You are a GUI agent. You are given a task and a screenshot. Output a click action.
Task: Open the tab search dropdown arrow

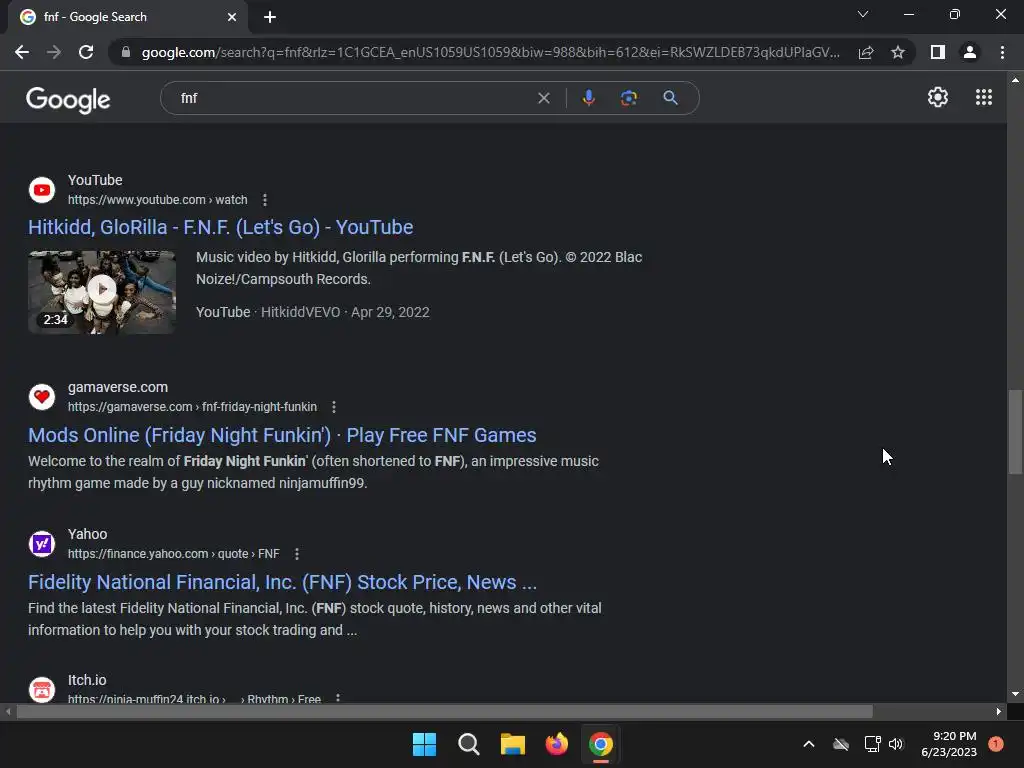pos(863,14)
